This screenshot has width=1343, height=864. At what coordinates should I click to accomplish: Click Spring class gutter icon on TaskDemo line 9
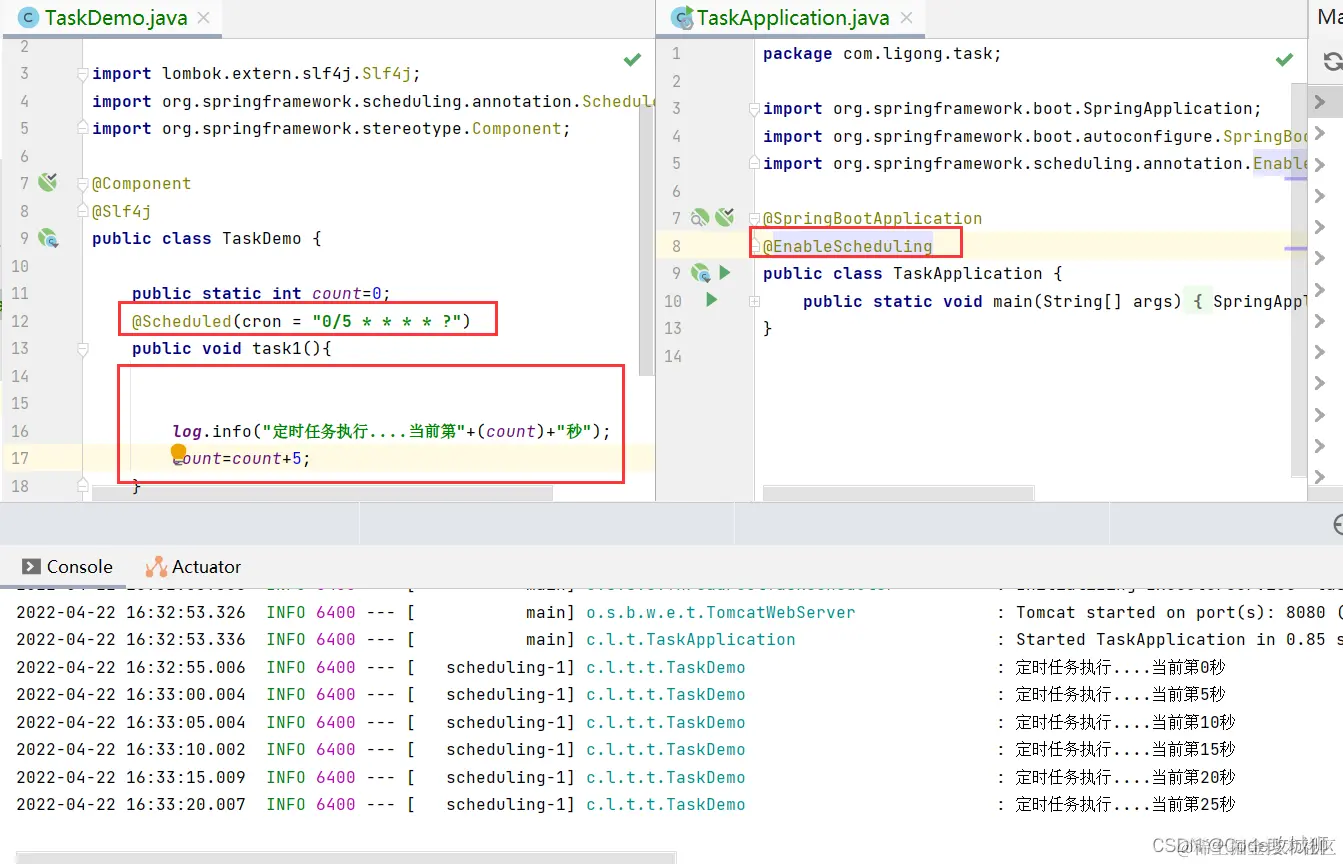(x=48, y=238)
